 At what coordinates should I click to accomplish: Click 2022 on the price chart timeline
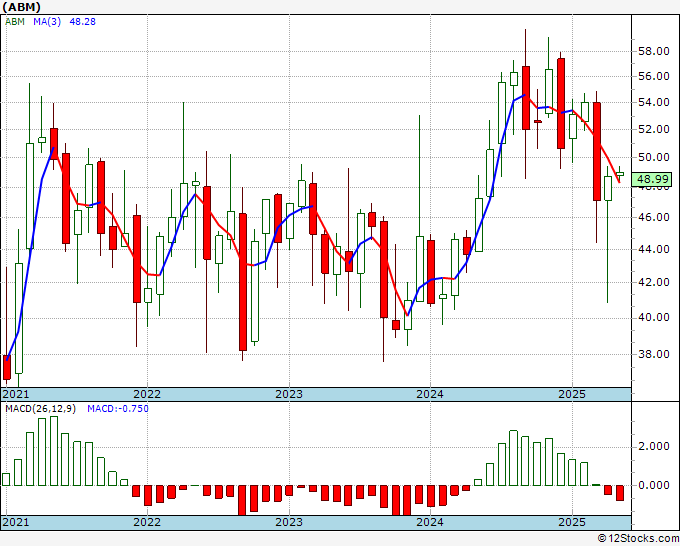147,394
